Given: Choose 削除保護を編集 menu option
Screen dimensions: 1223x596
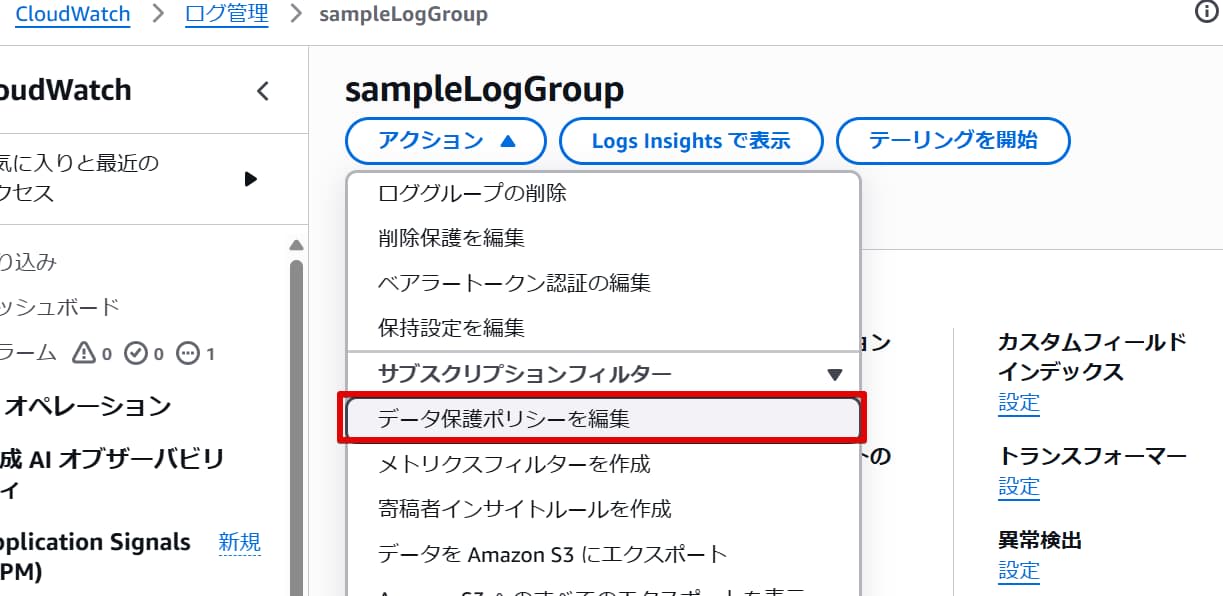Looking at the screenshot, I should pos(451,238).
